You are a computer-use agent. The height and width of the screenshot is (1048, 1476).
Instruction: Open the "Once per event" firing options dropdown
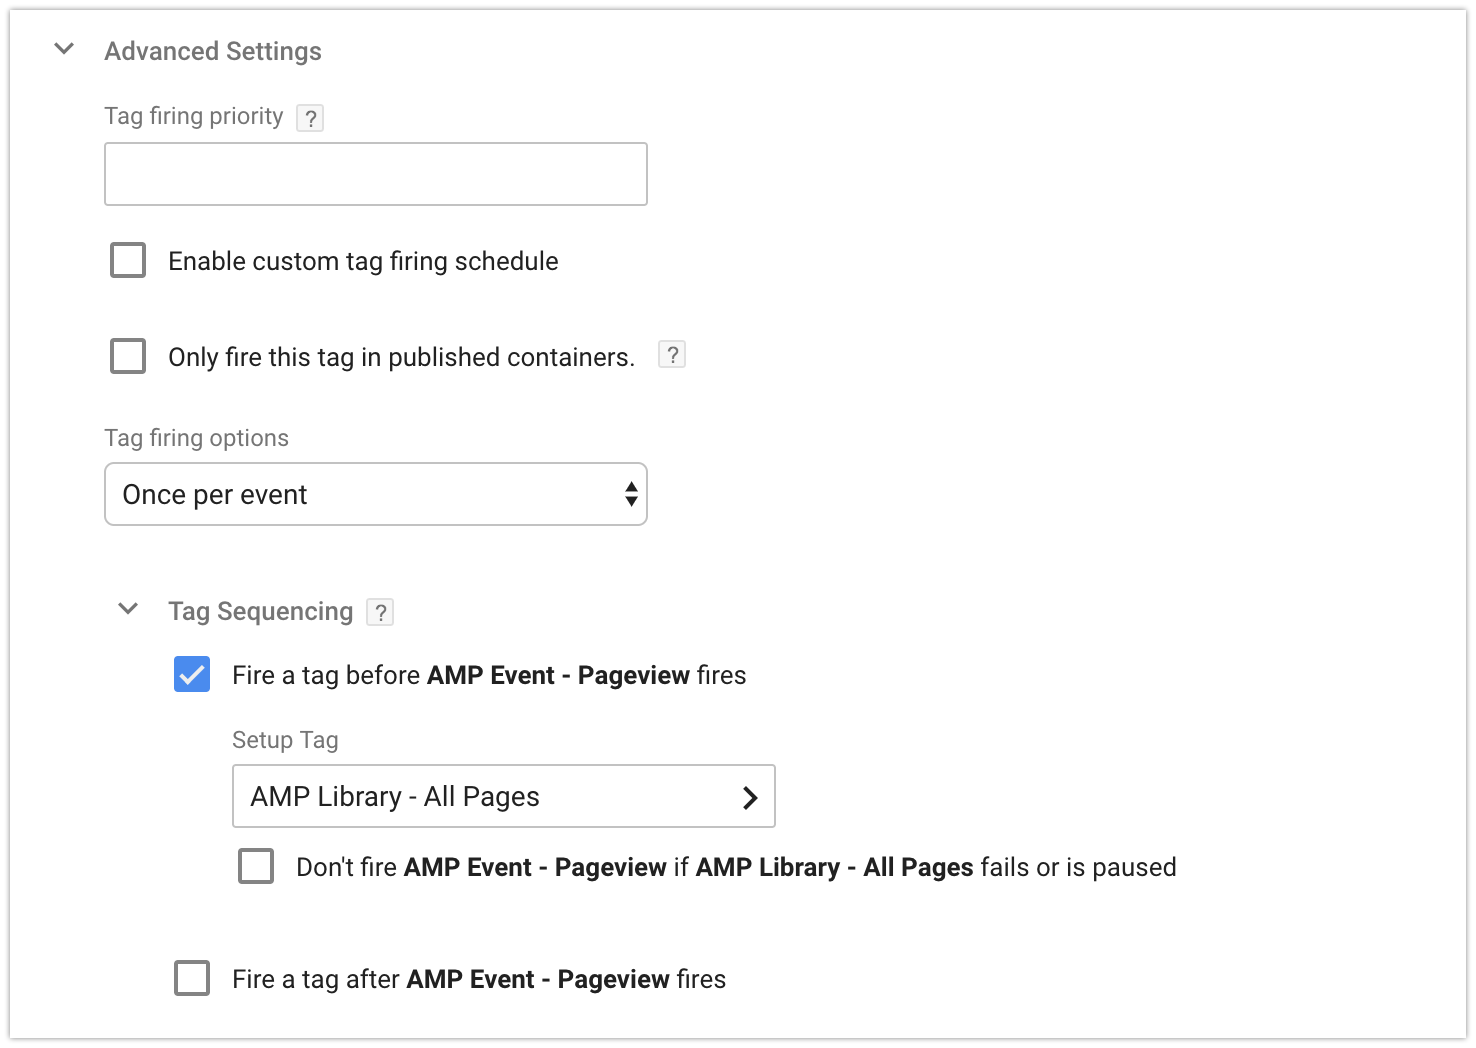pos(375,494)
